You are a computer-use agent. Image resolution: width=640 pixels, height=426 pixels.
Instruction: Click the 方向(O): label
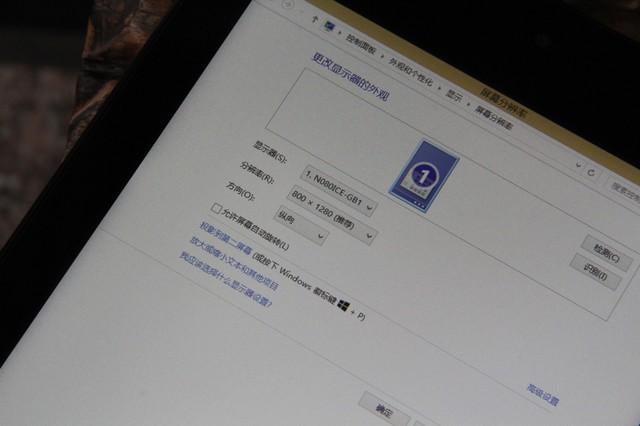[240, 191]
